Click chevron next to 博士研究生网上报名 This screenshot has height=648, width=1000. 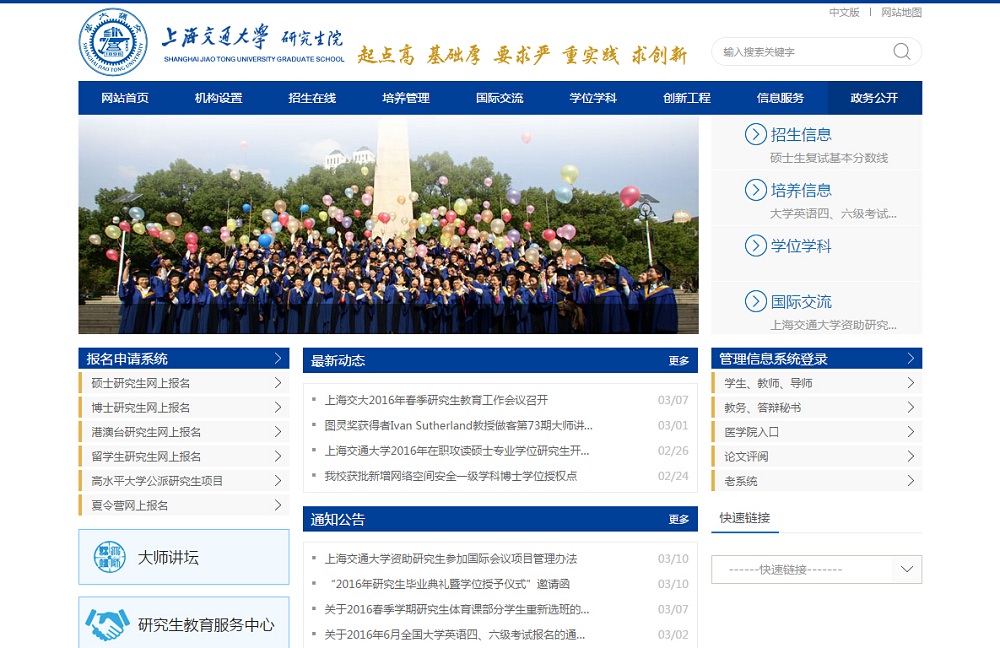click(277, 407)
